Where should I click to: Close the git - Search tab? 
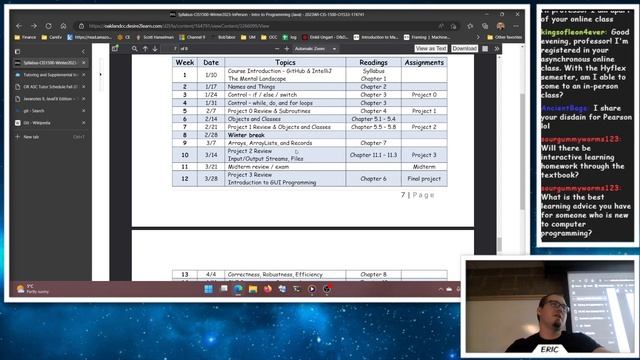coord(84,111)
